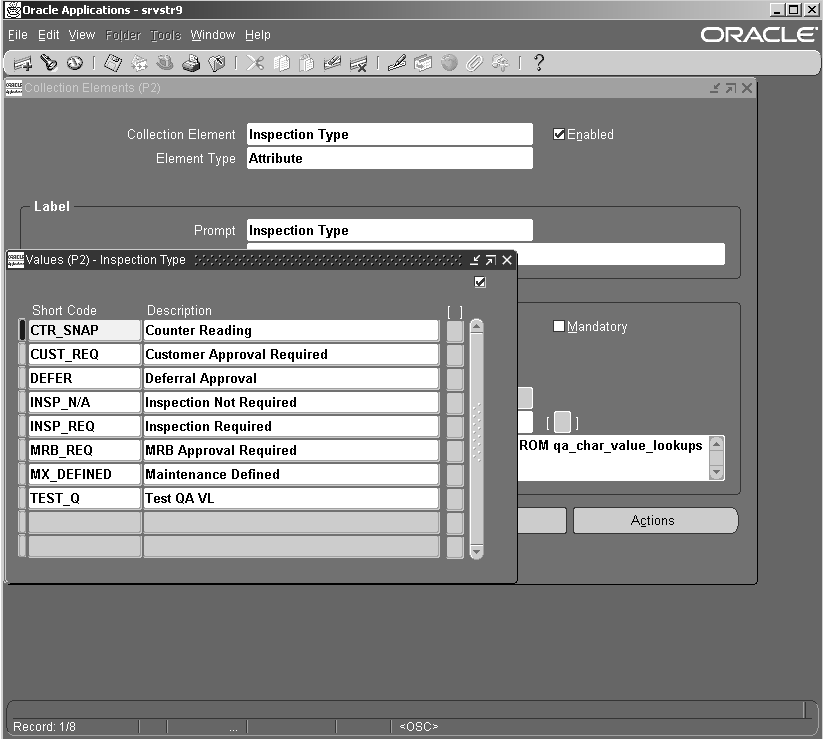Screen dimensions: 823x739
Task: Open the File menu
Action: 18,35
